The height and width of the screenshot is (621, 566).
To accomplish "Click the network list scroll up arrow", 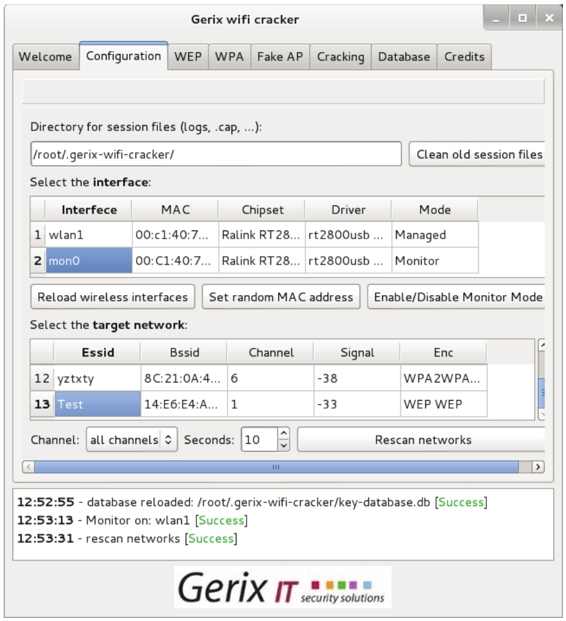I will coord(542,345).
